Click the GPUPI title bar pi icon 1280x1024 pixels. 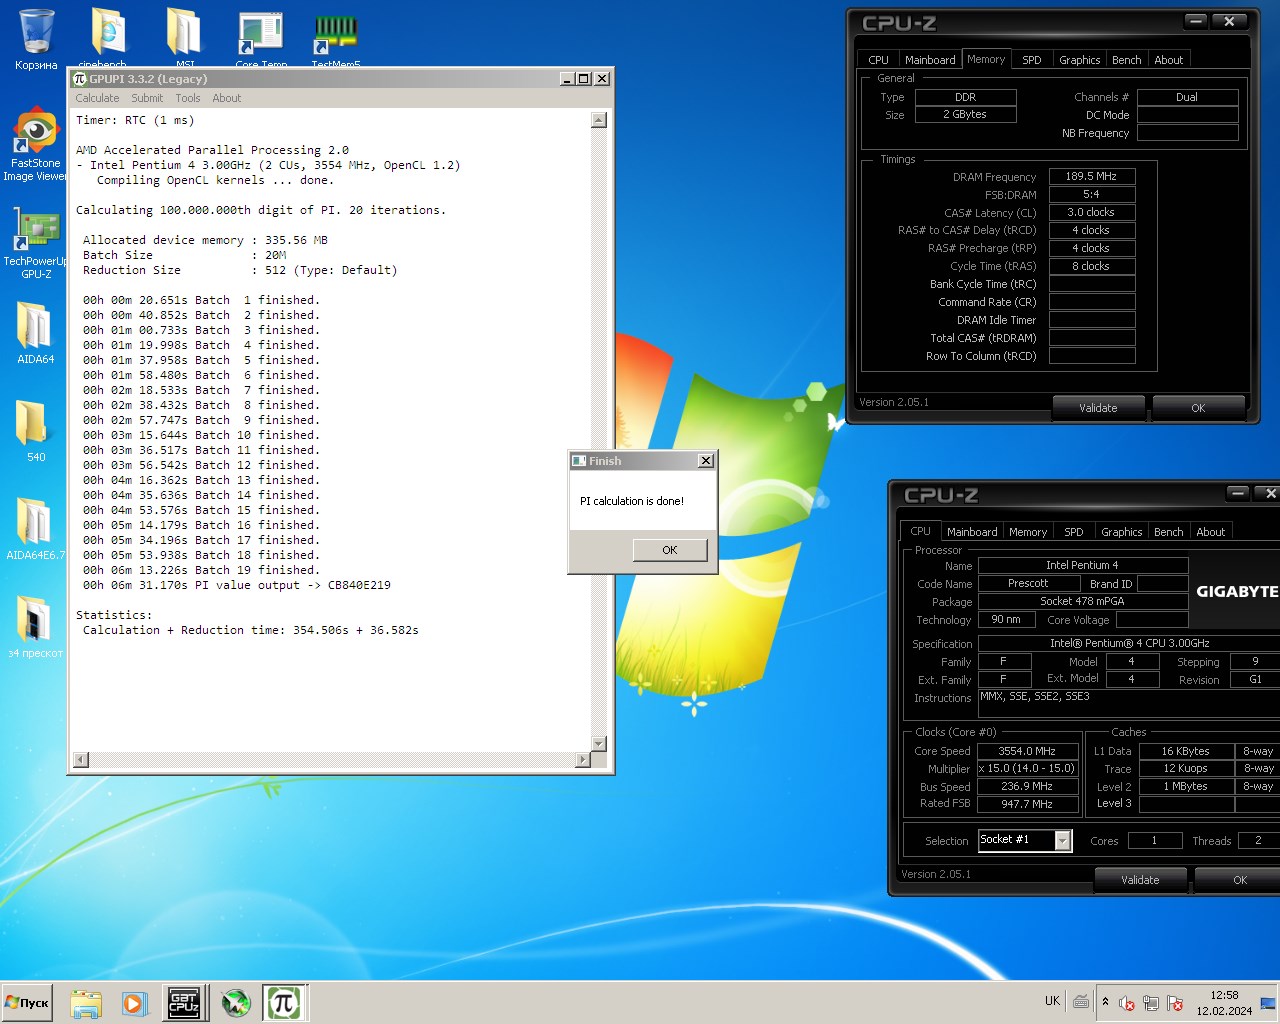(x=80, y=79)
